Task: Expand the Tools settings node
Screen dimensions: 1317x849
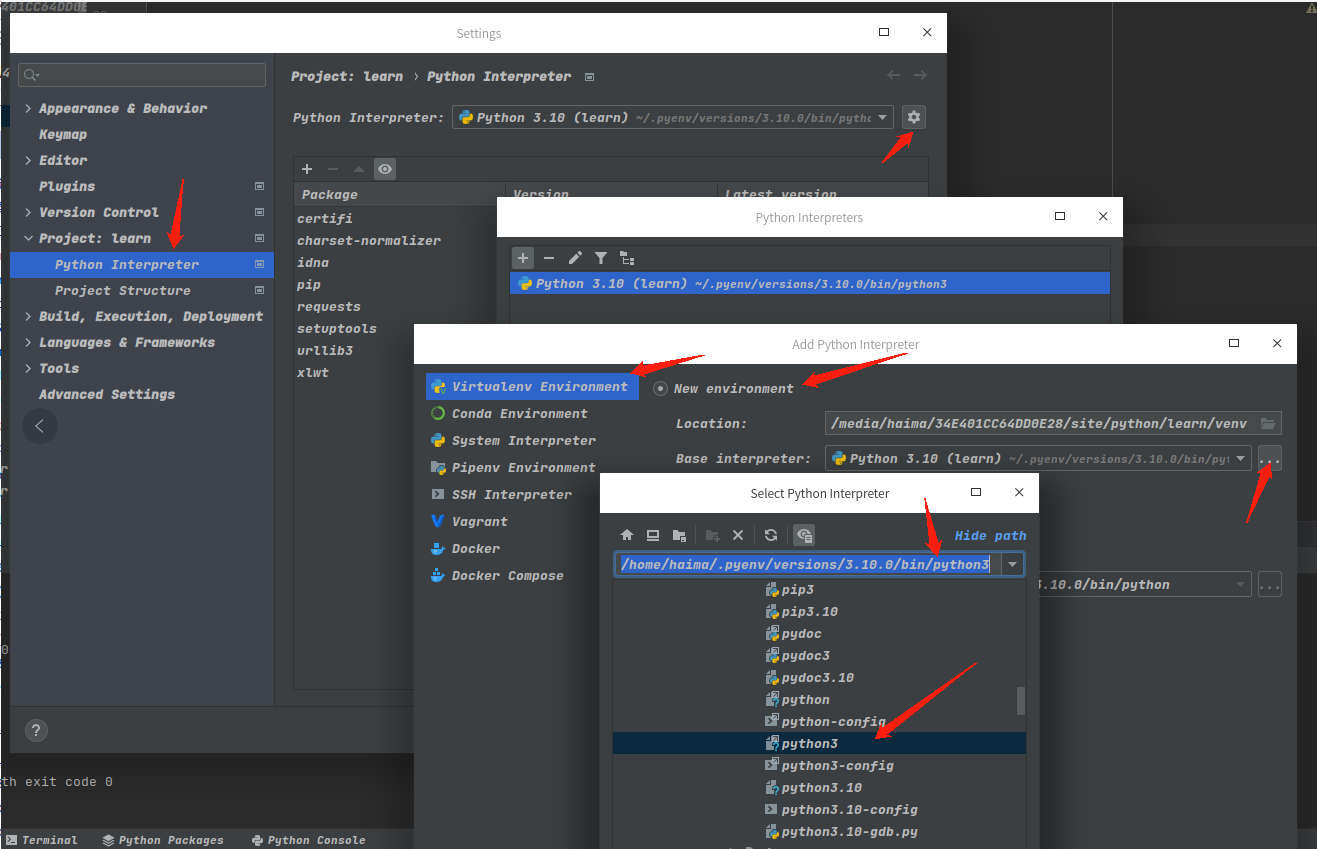Action: coord(28,368)
